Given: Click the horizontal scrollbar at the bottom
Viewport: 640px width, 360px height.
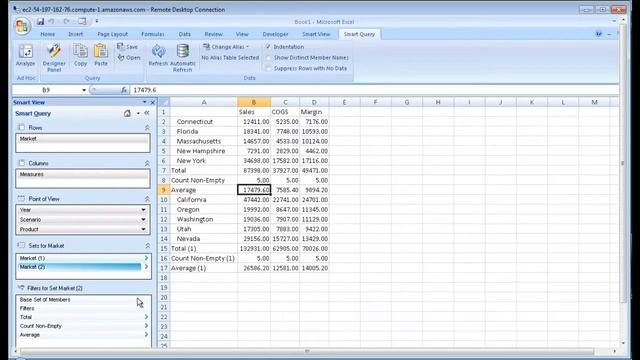Looking at the screenshot, I should click(307, 351).
